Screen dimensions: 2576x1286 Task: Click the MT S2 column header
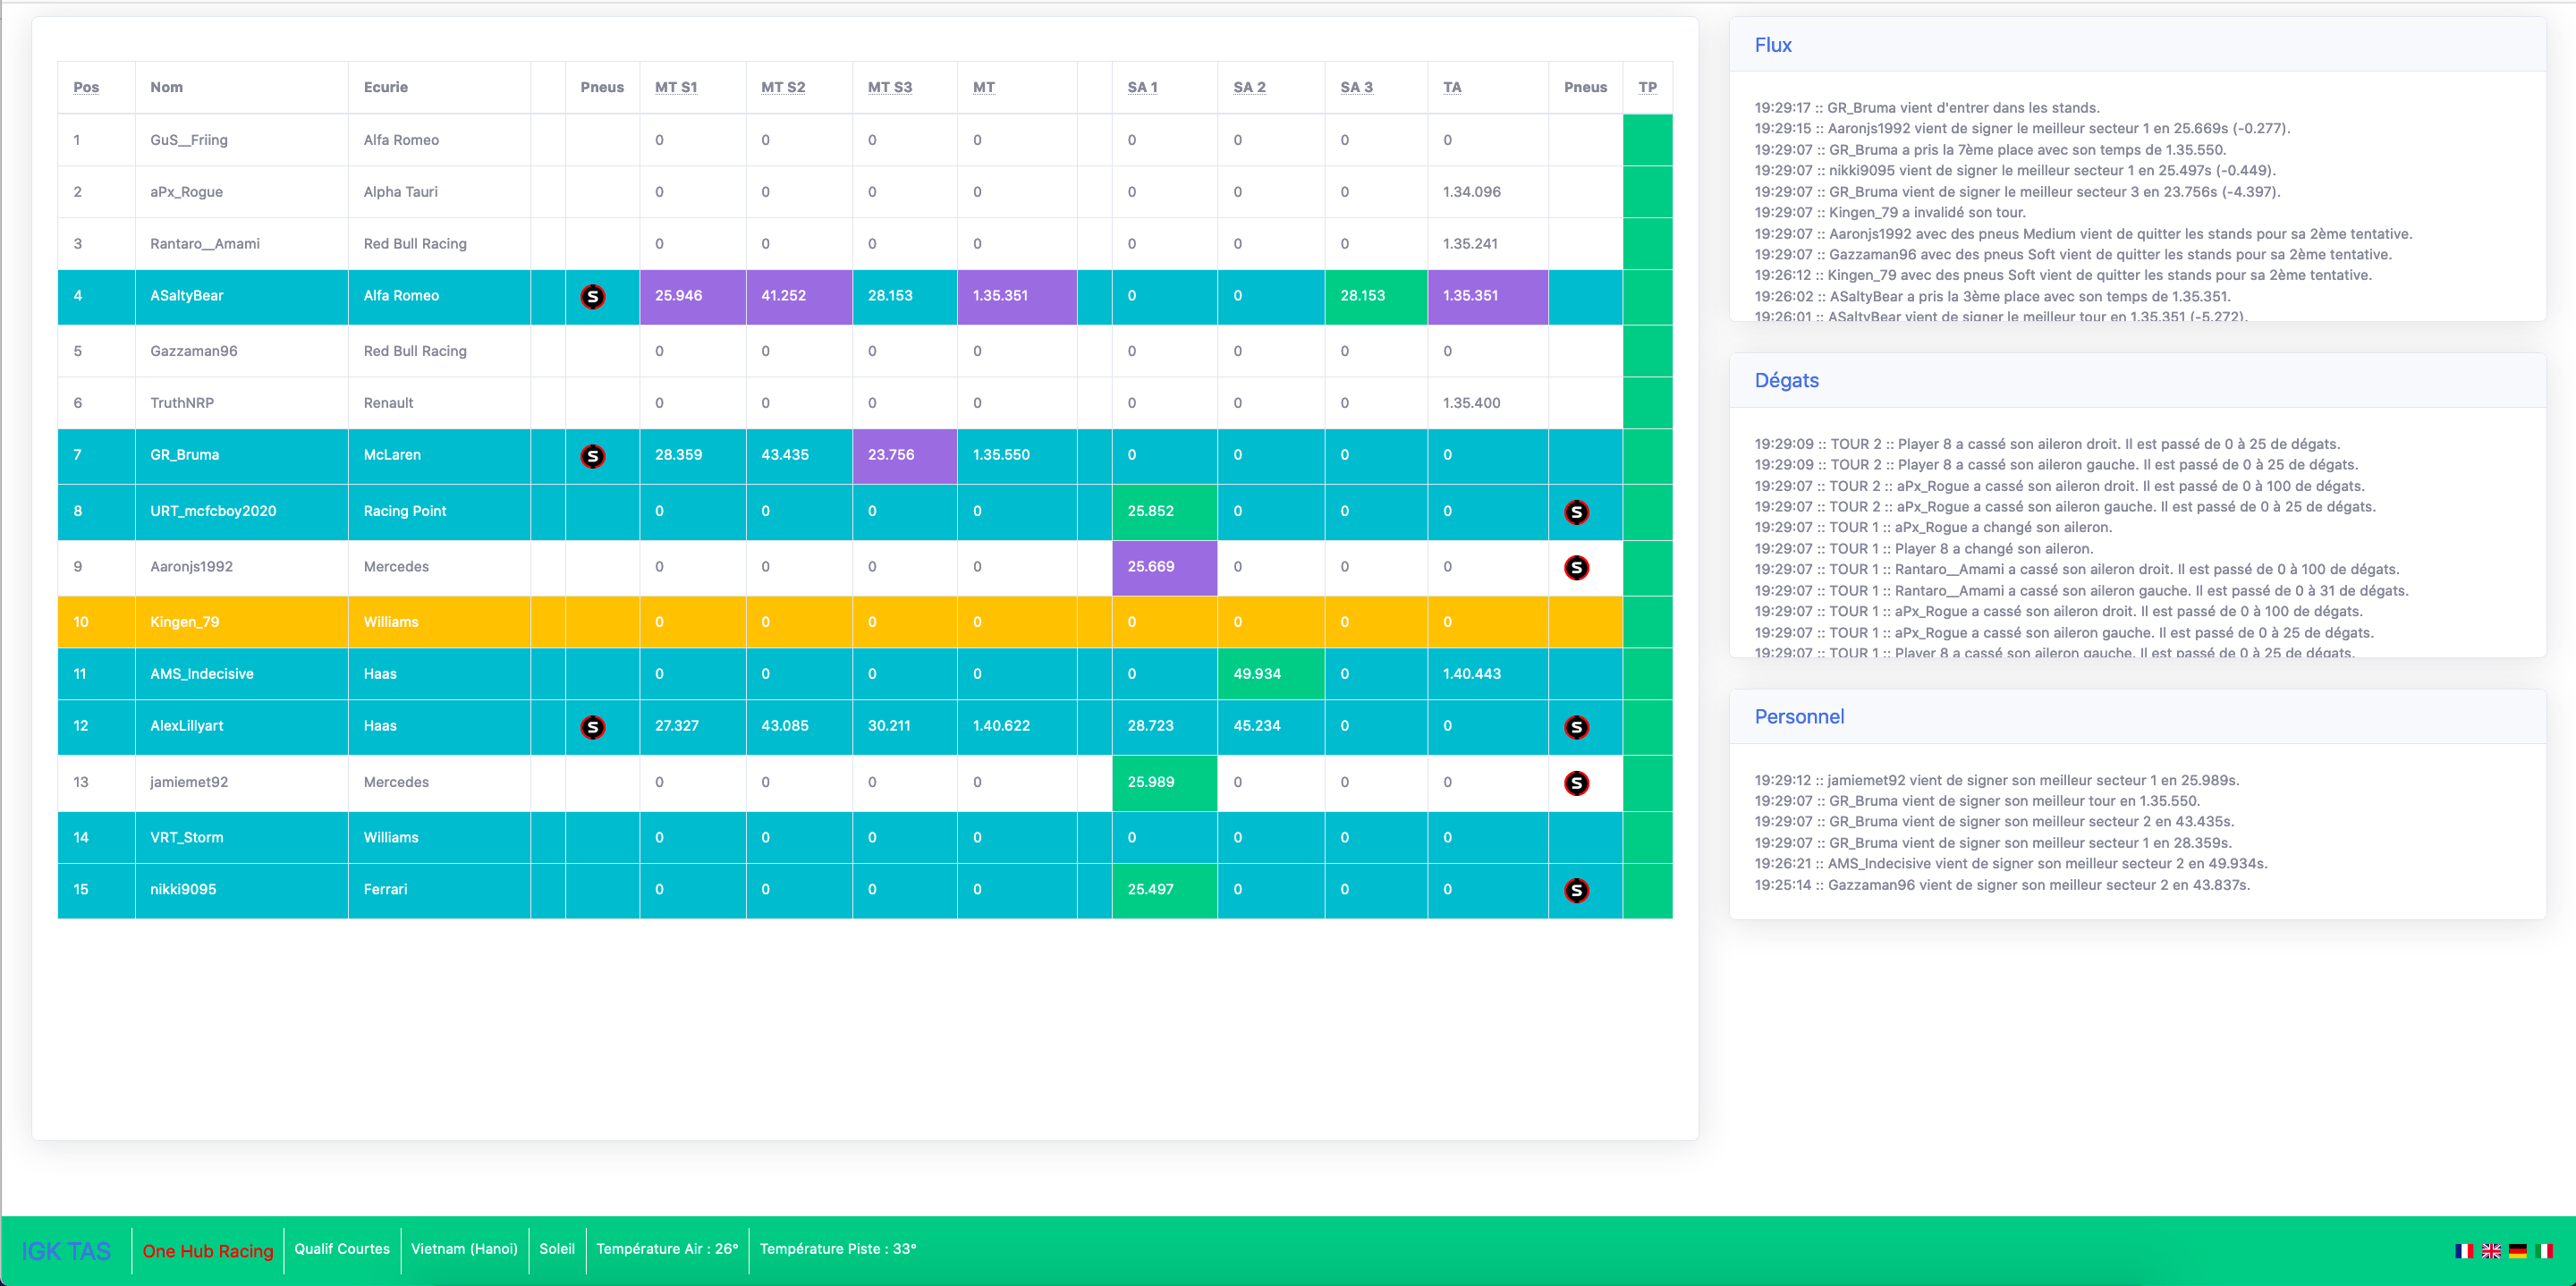click(783, 87)
